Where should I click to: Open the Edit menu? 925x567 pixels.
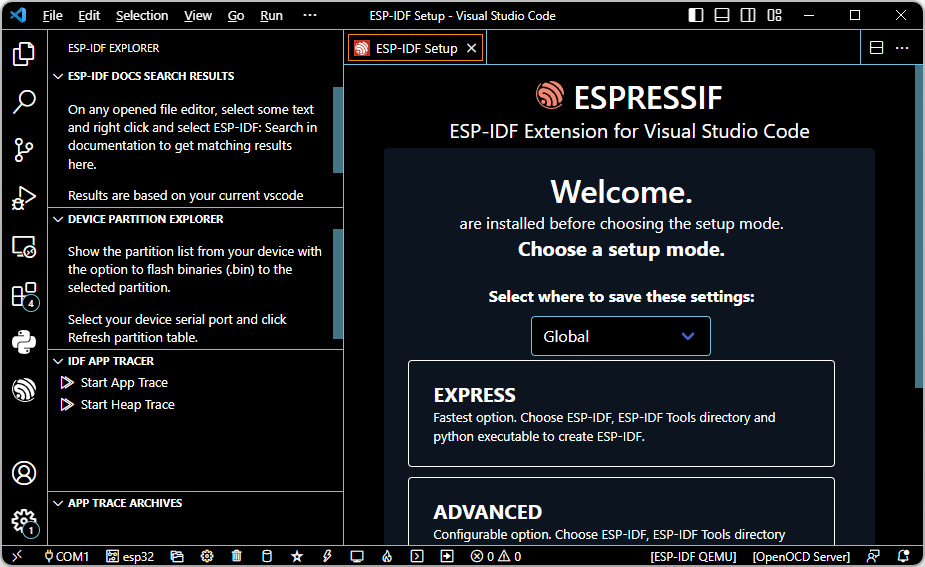(x=89, y=16)
